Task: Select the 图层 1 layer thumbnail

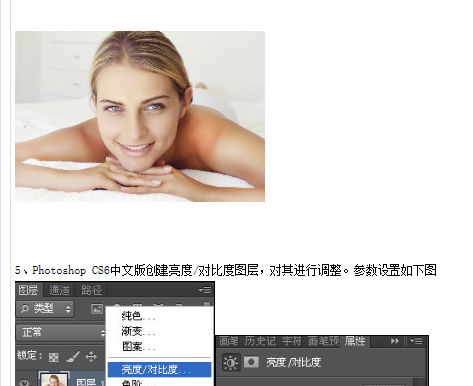Action: pos(54,379)
